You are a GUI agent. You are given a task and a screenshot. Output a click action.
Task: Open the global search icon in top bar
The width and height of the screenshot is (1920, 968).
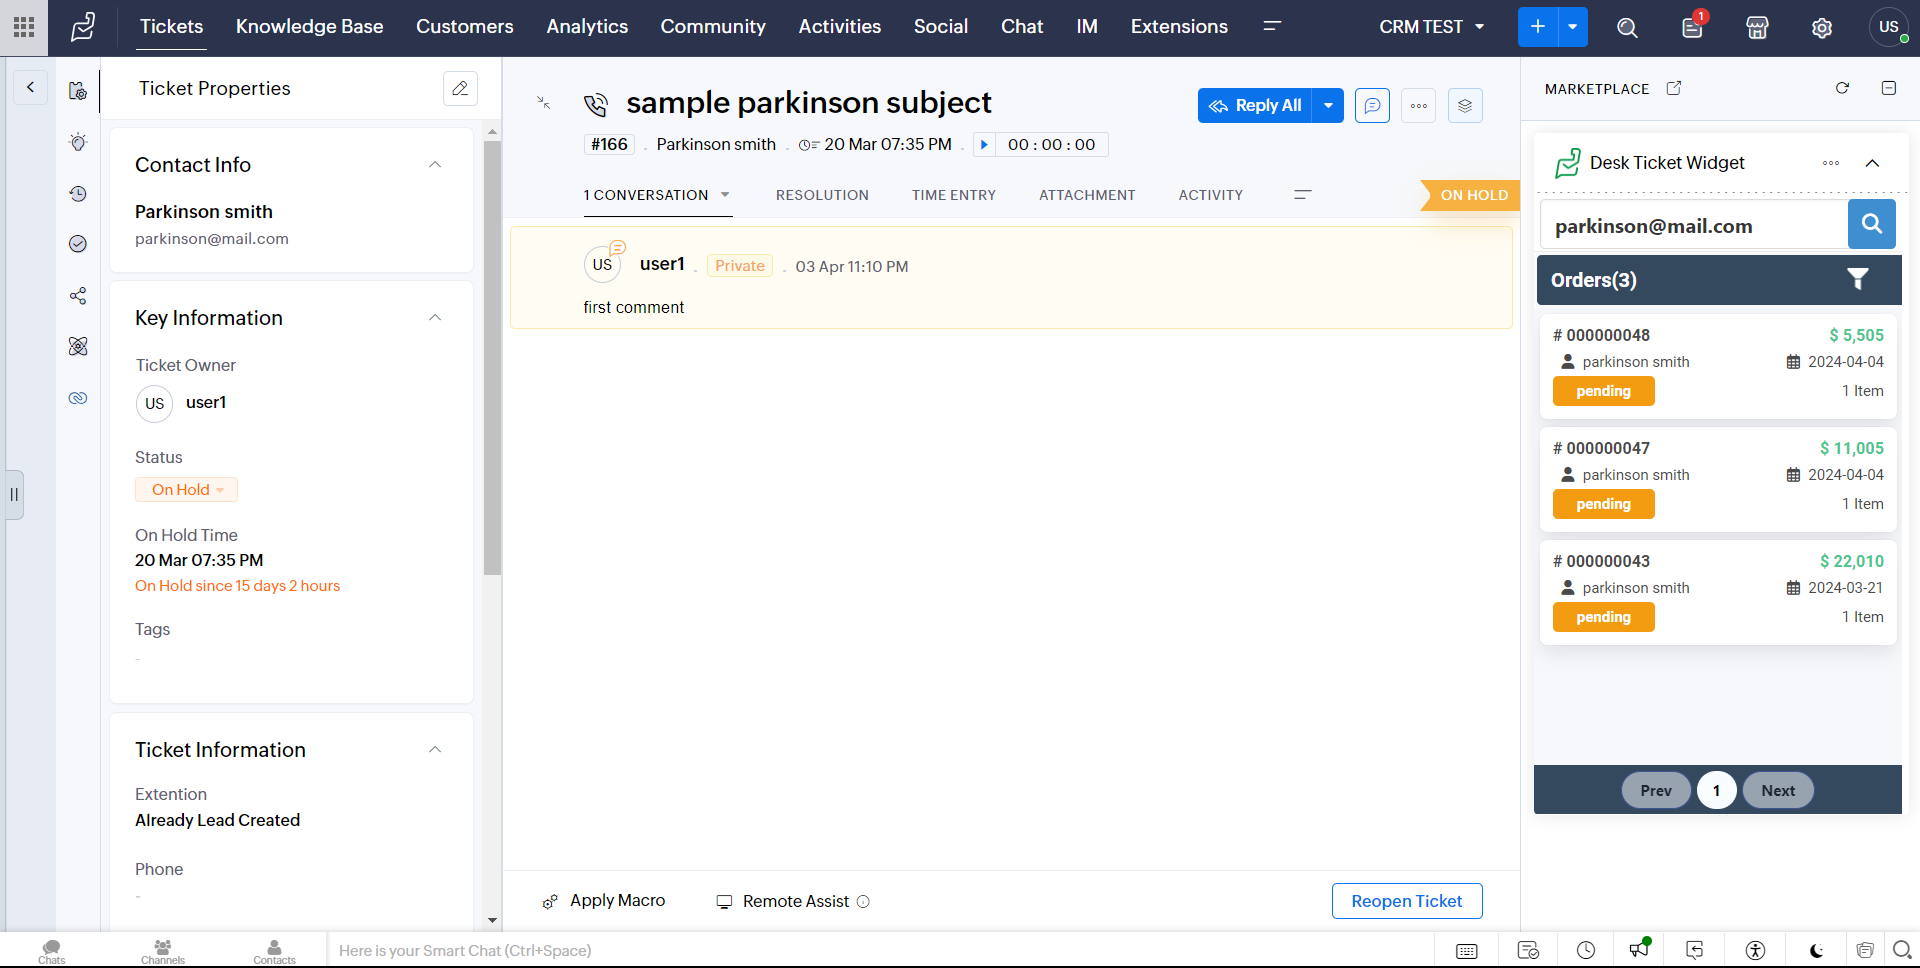click(1627, 28)
